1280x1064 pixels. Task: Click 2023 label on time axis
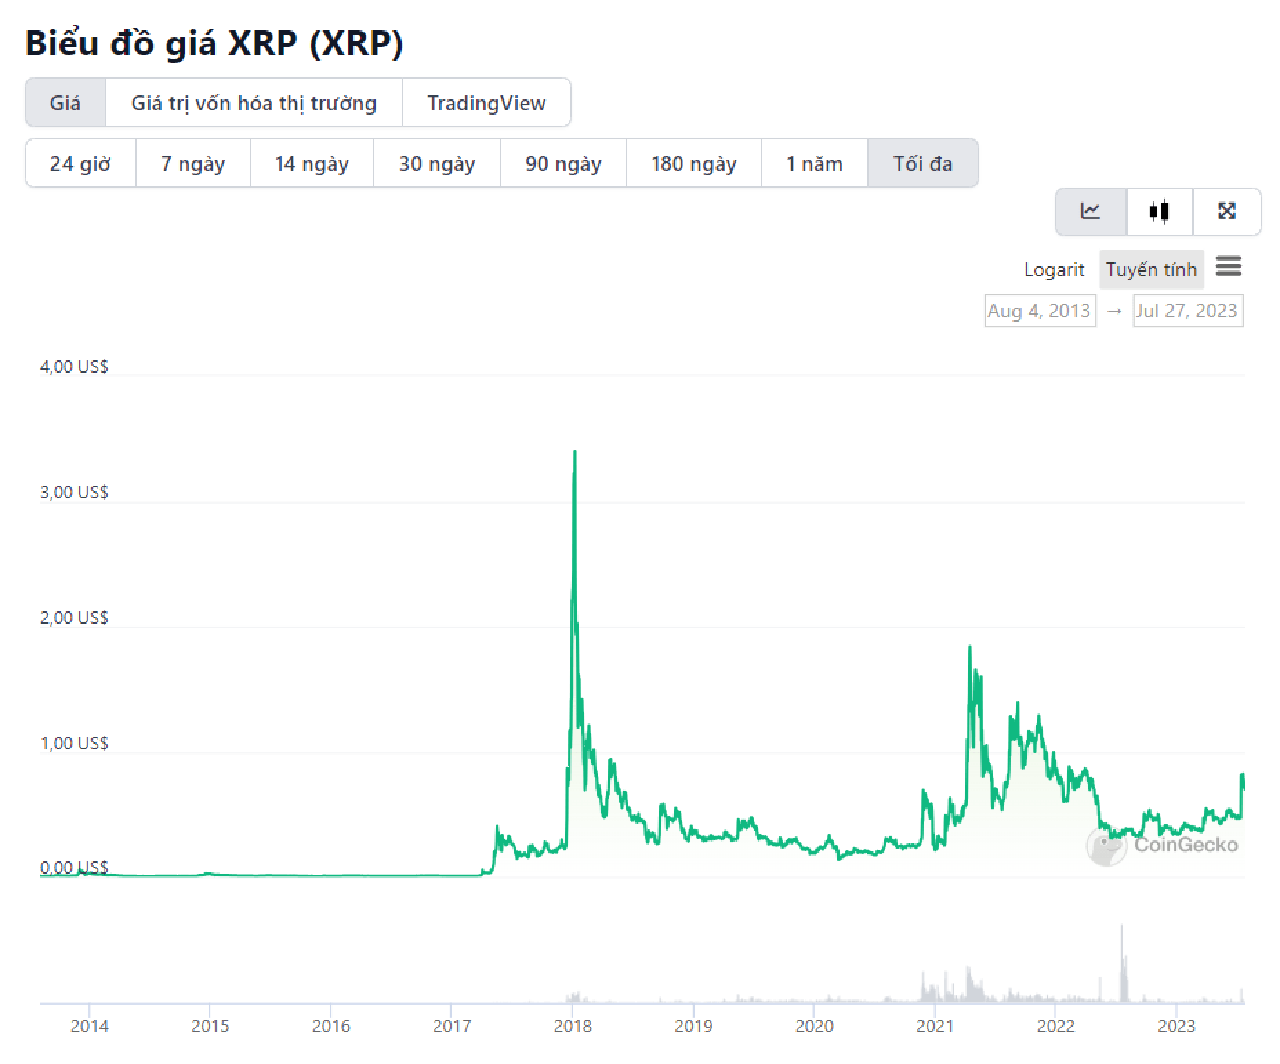point(1176,1026)
